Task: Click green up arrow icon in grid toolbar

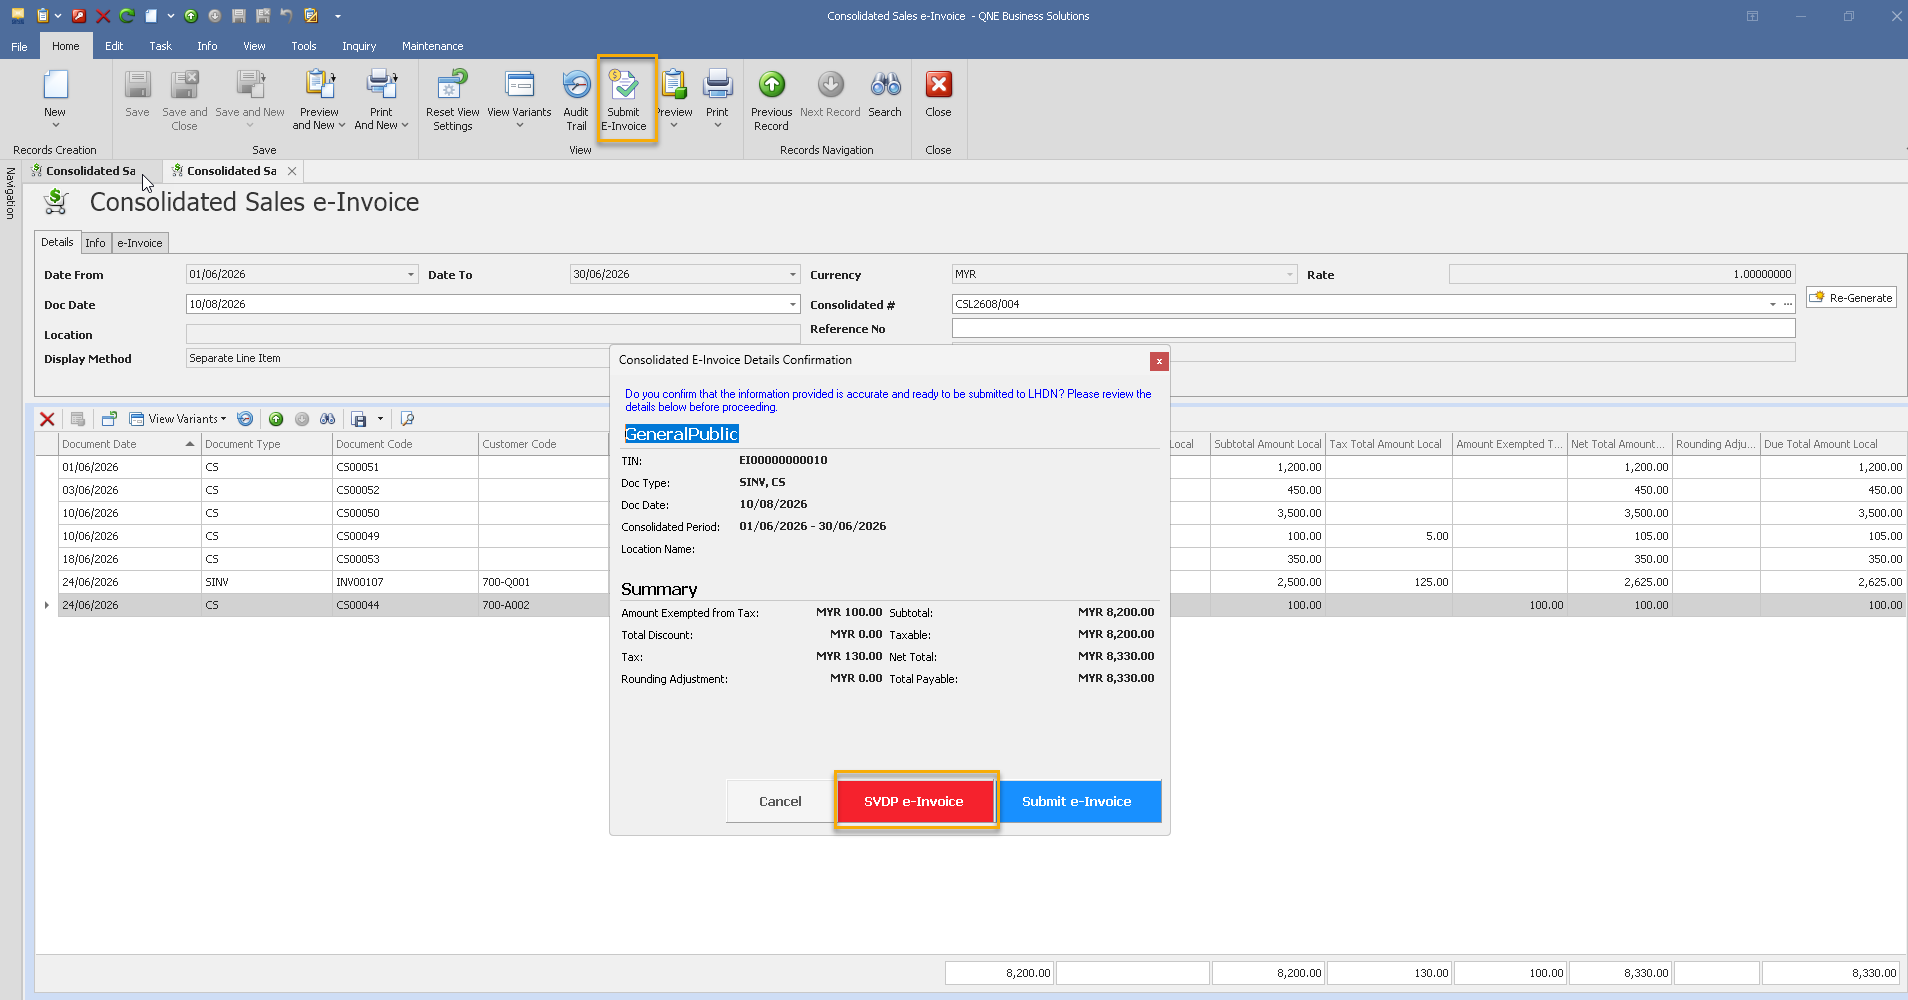Action: tap(276, 419)
